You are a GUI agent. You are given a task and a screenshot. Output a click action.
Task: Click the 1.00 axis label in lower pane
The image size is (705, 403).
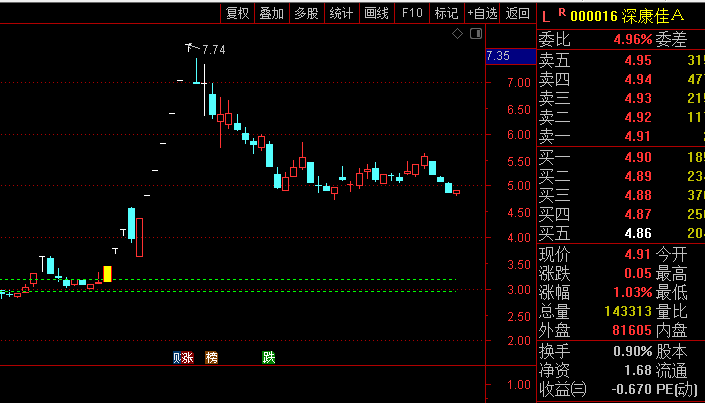519,385
